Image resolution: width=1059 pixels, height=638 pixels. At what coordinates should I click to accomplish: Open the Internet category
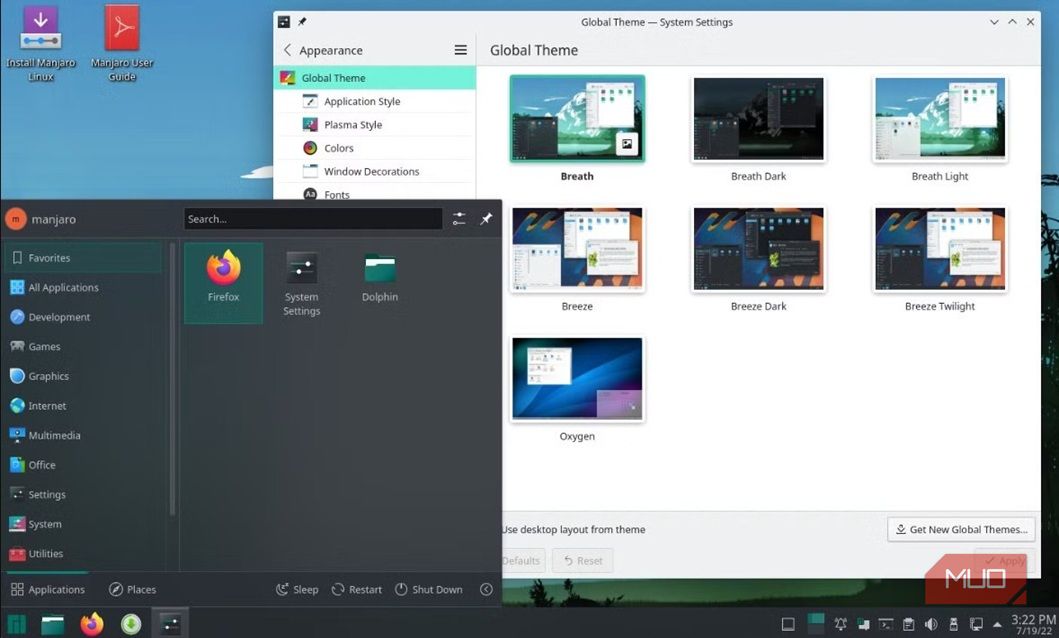tap(84, 406)
